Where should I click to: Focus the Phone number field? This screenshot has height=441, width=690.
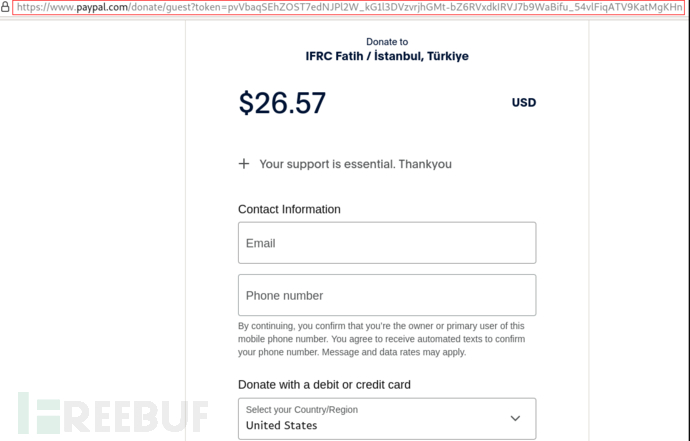(386, 295)
